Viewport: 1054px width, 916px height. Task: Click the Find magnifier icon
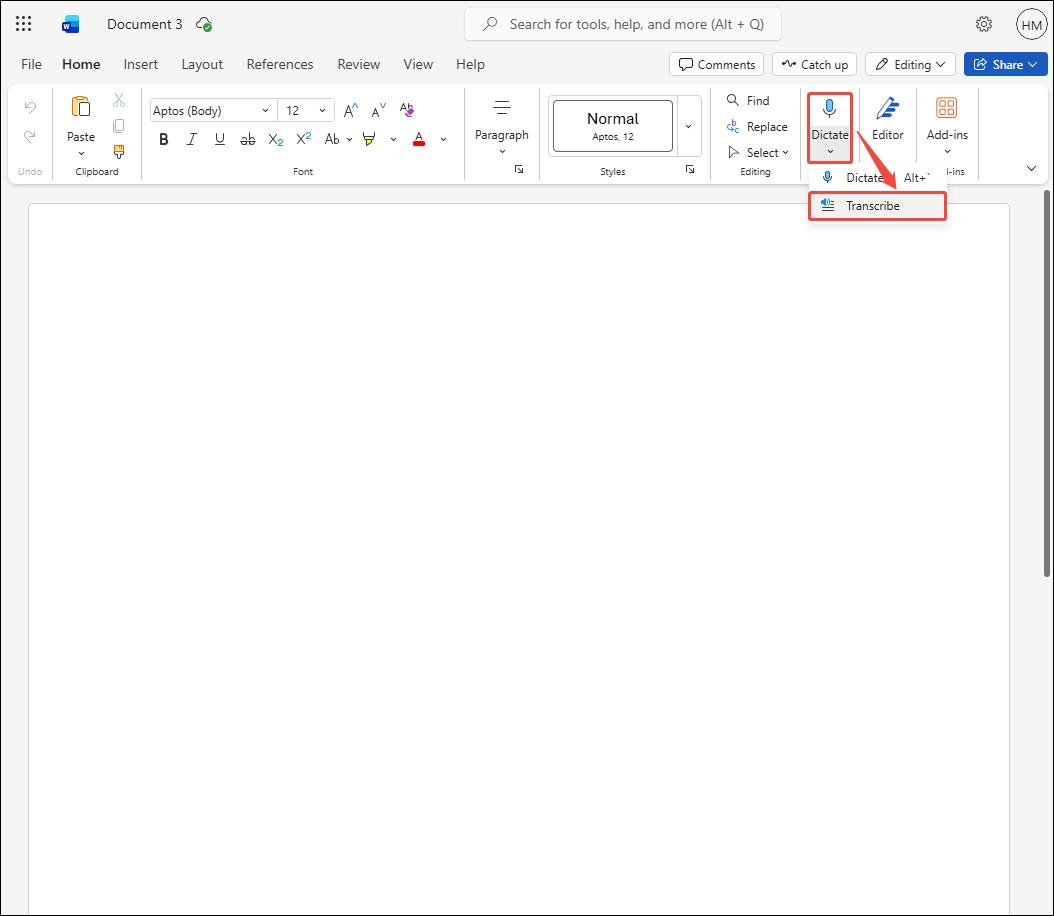[x=733, y=100]
